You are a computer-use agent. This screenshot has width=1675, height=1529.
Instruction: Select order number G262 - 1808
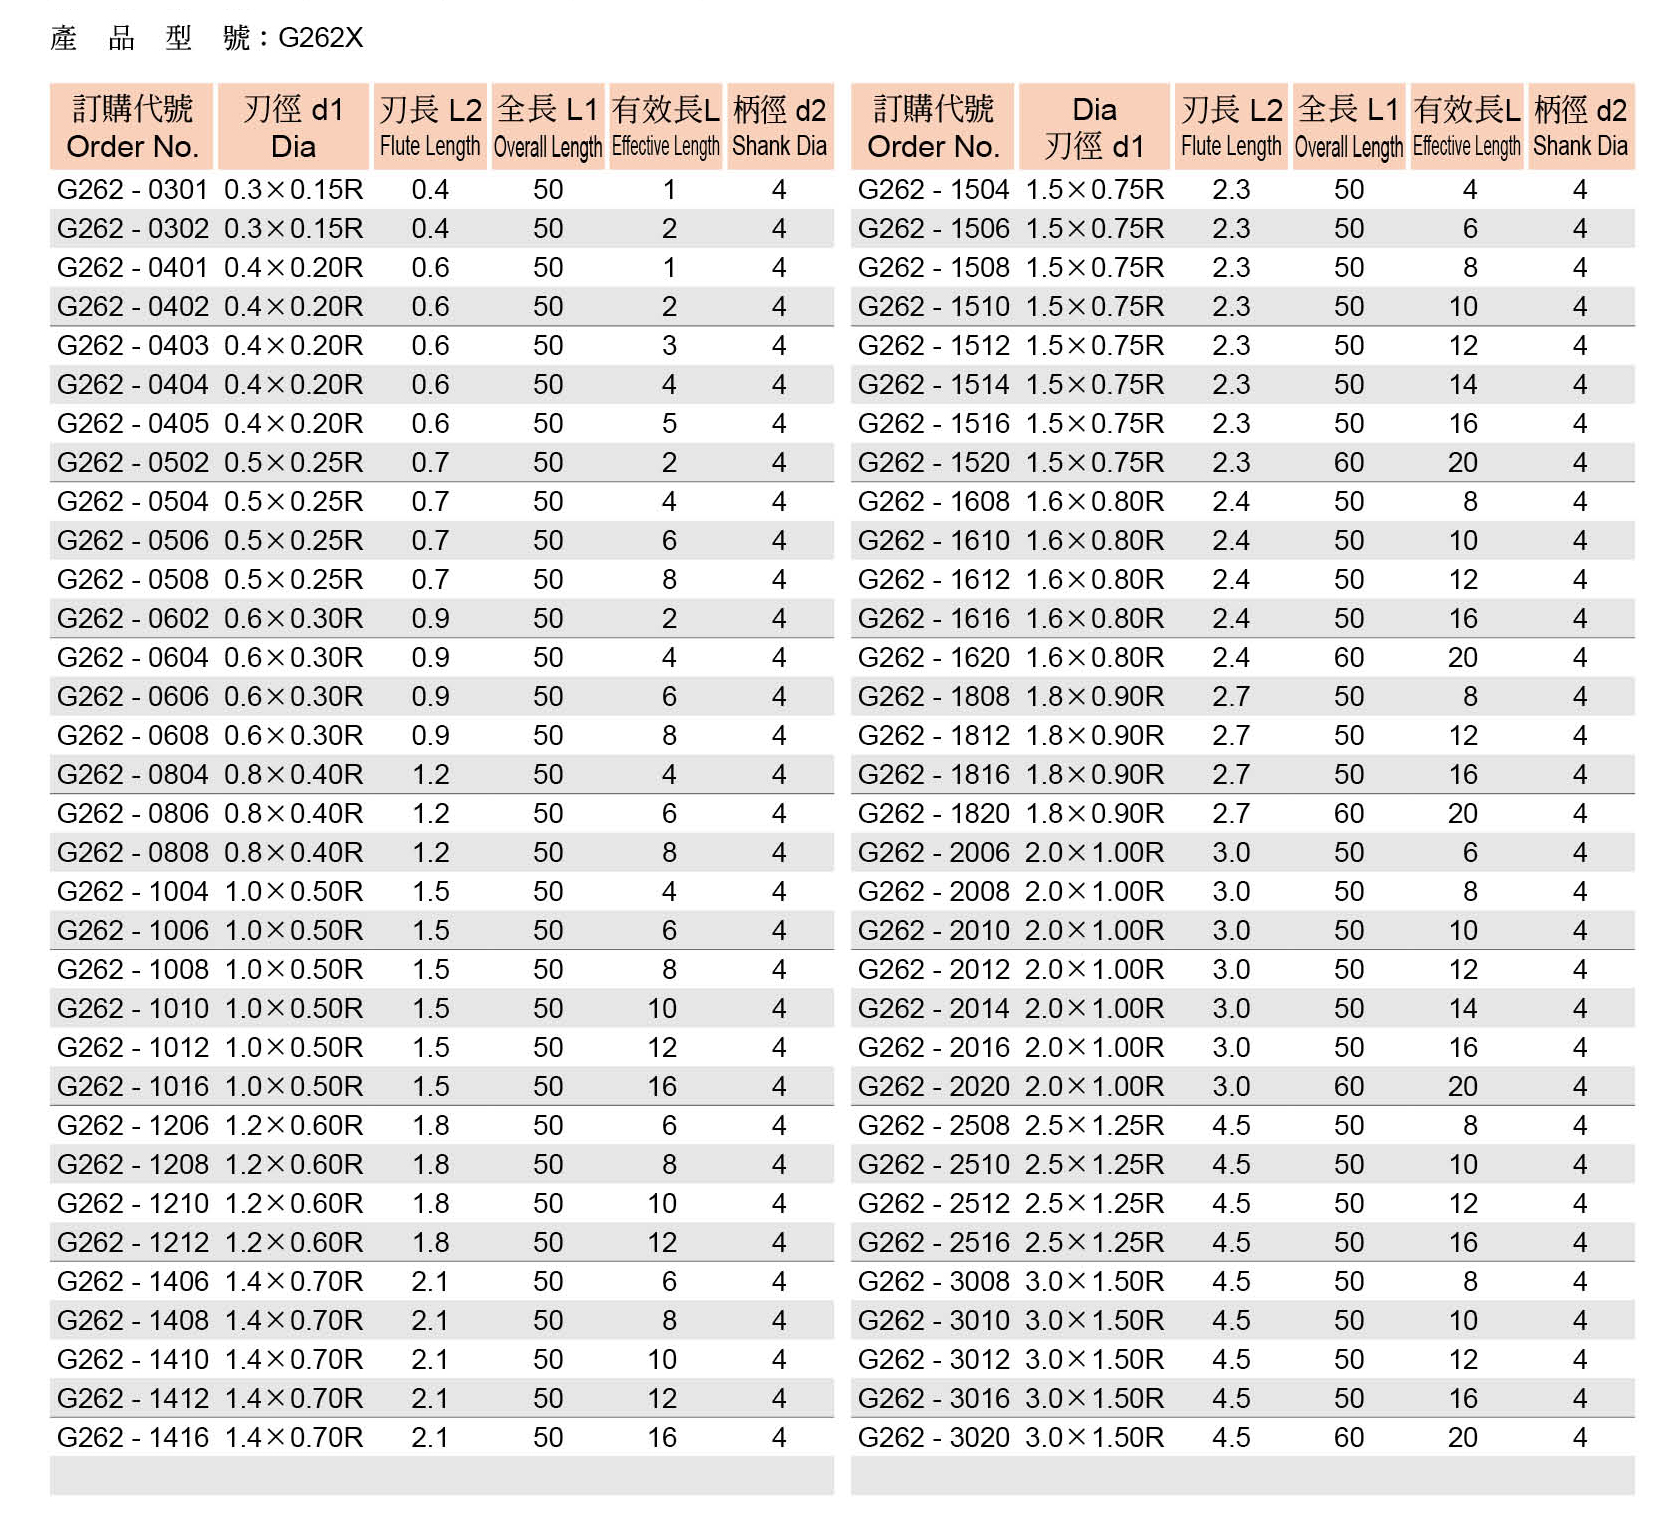click(x=934, y=697)
